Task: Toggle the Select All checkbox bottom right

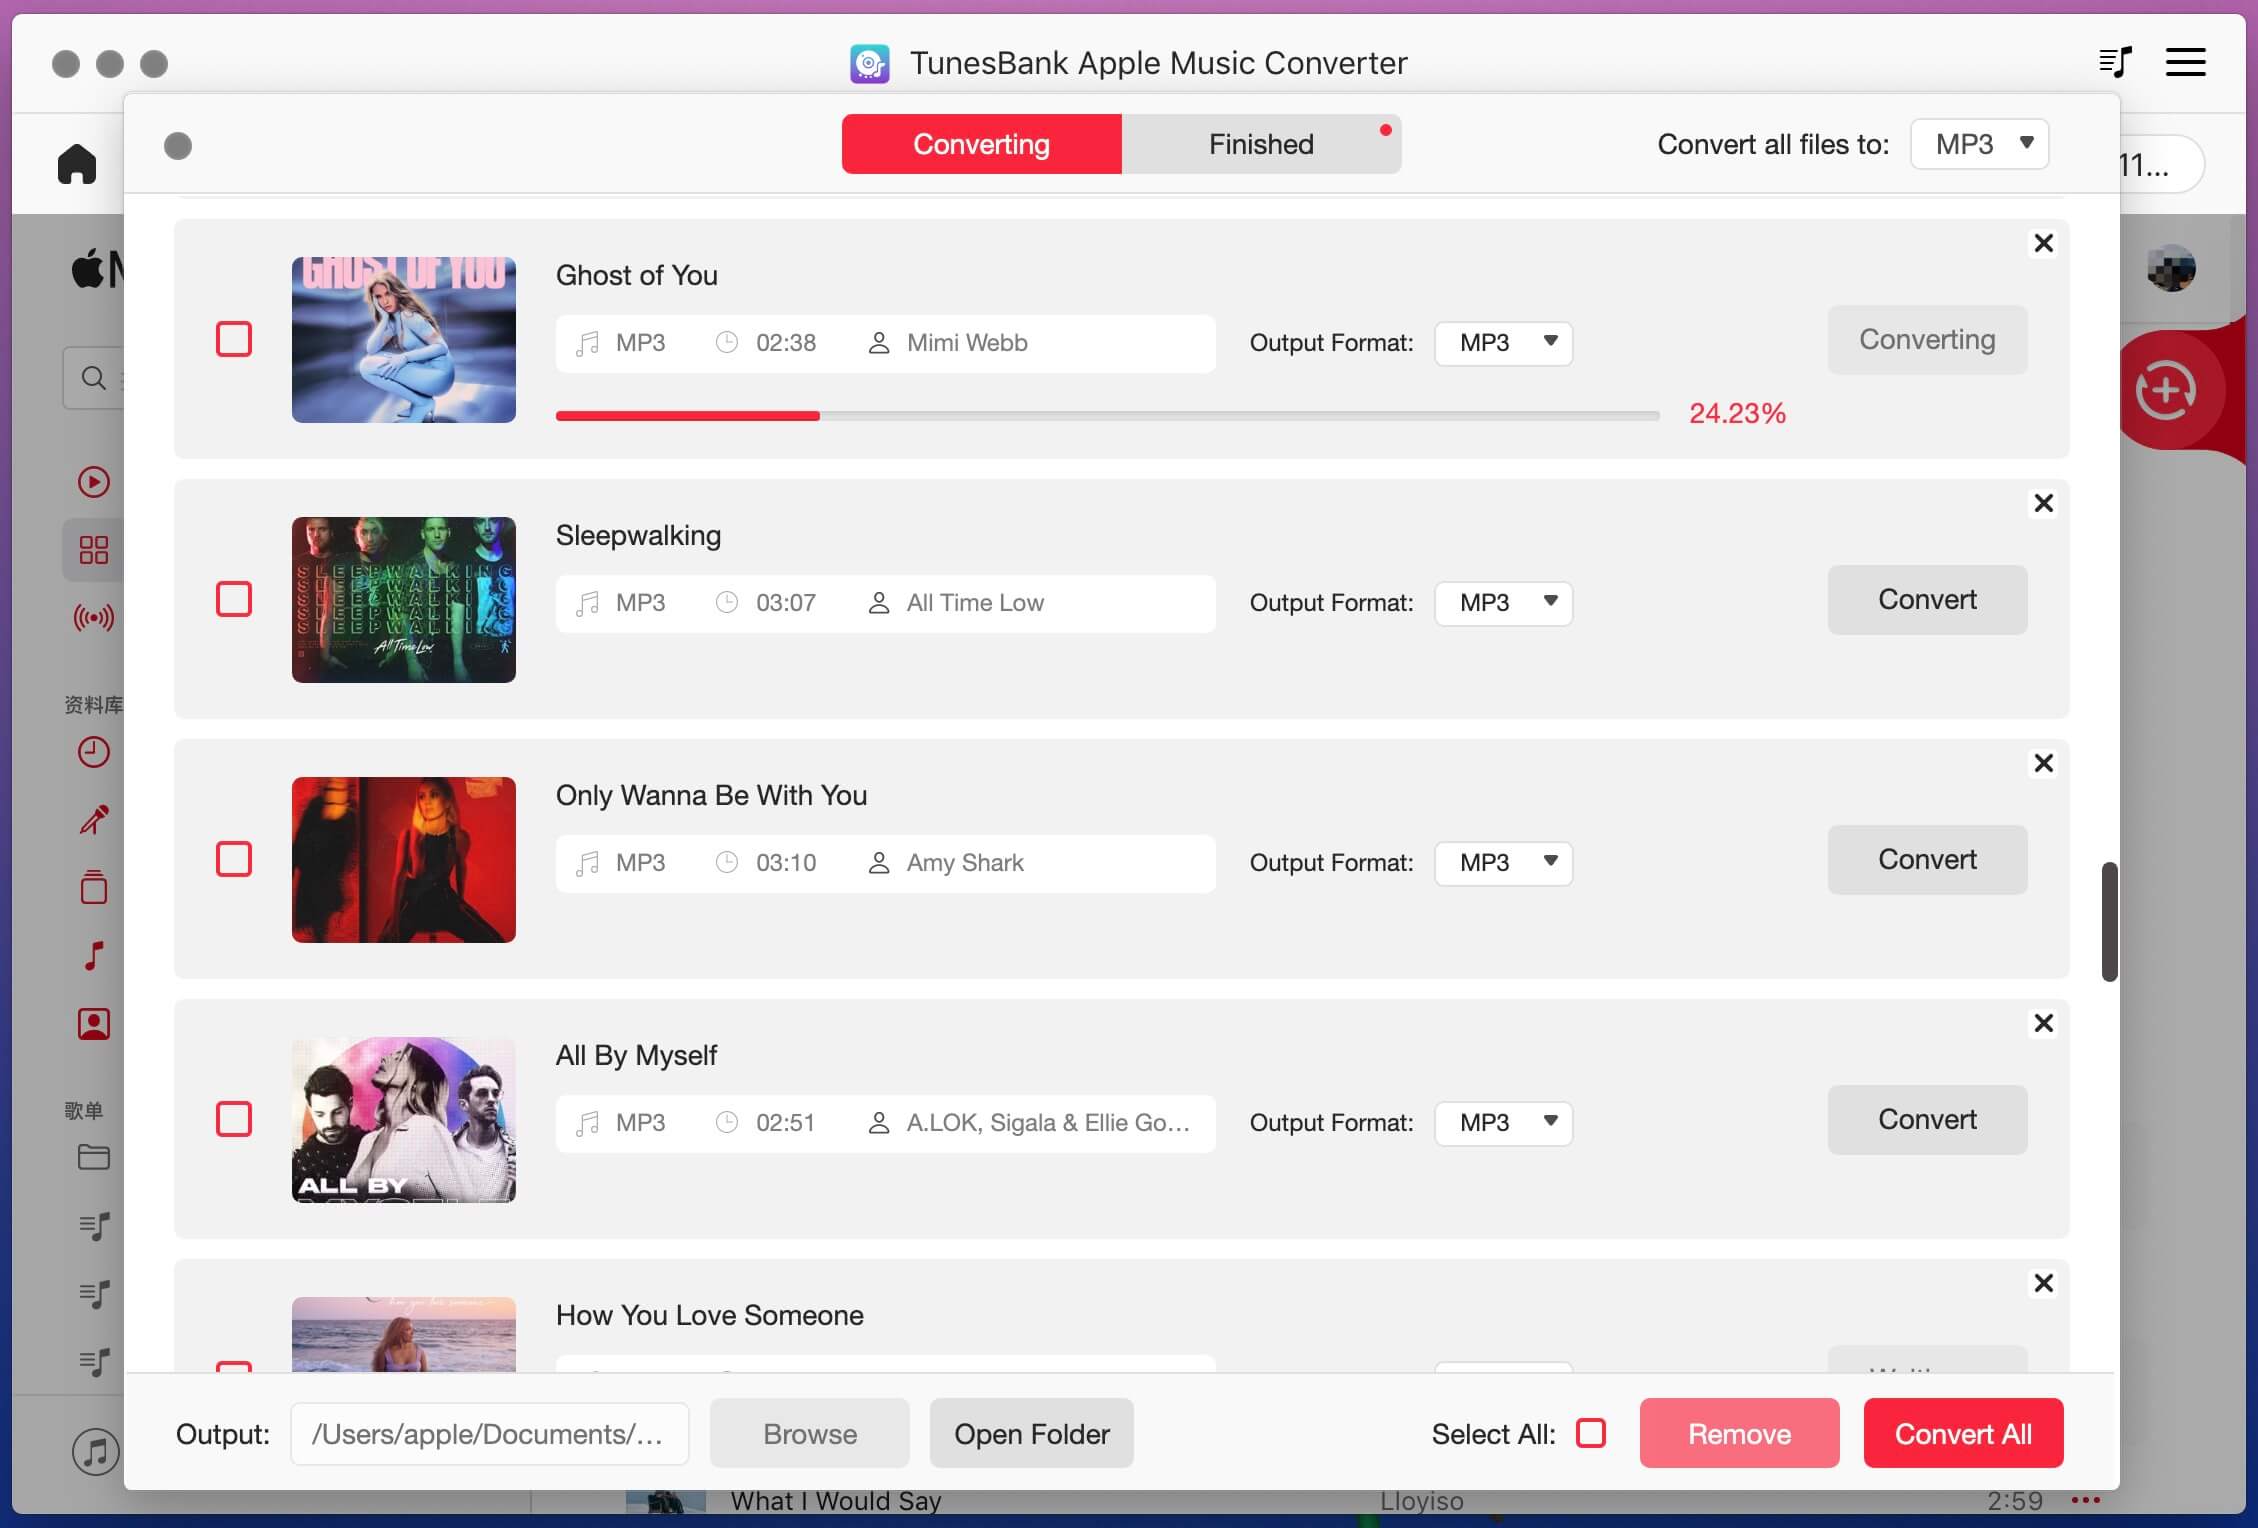Action: pos(1589,1432)
